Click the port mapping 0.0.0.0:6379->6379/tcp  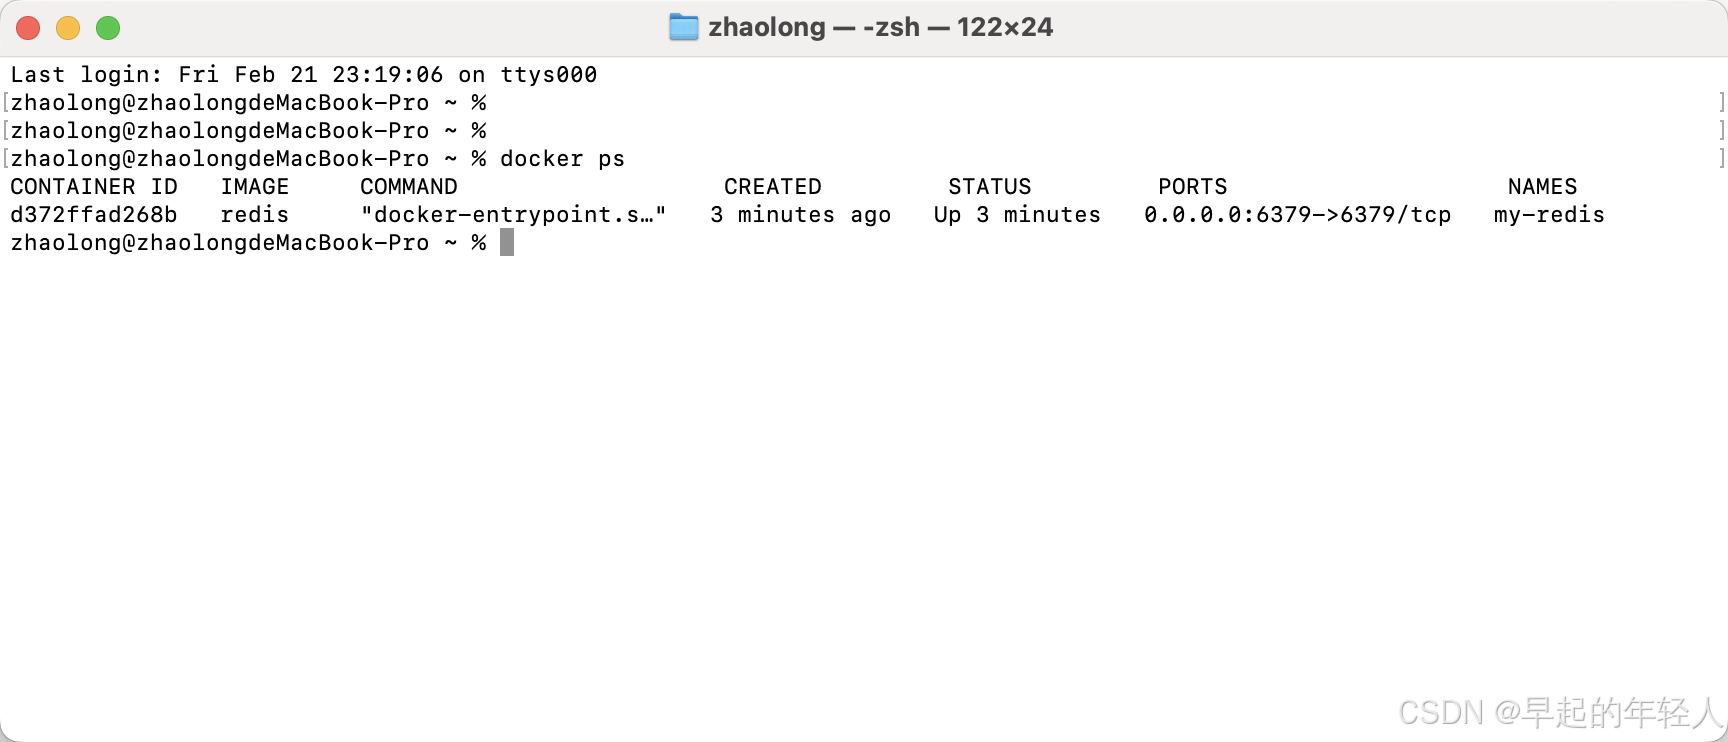point(1298,214)
